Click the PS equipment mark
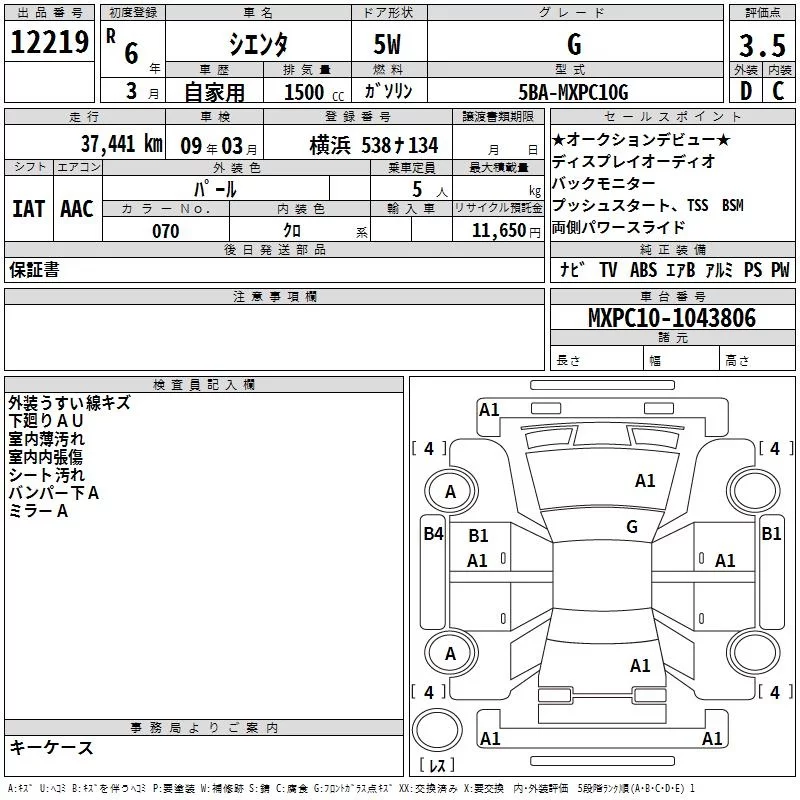This screenshot has width=800, height=800. (x=753, y=269)
